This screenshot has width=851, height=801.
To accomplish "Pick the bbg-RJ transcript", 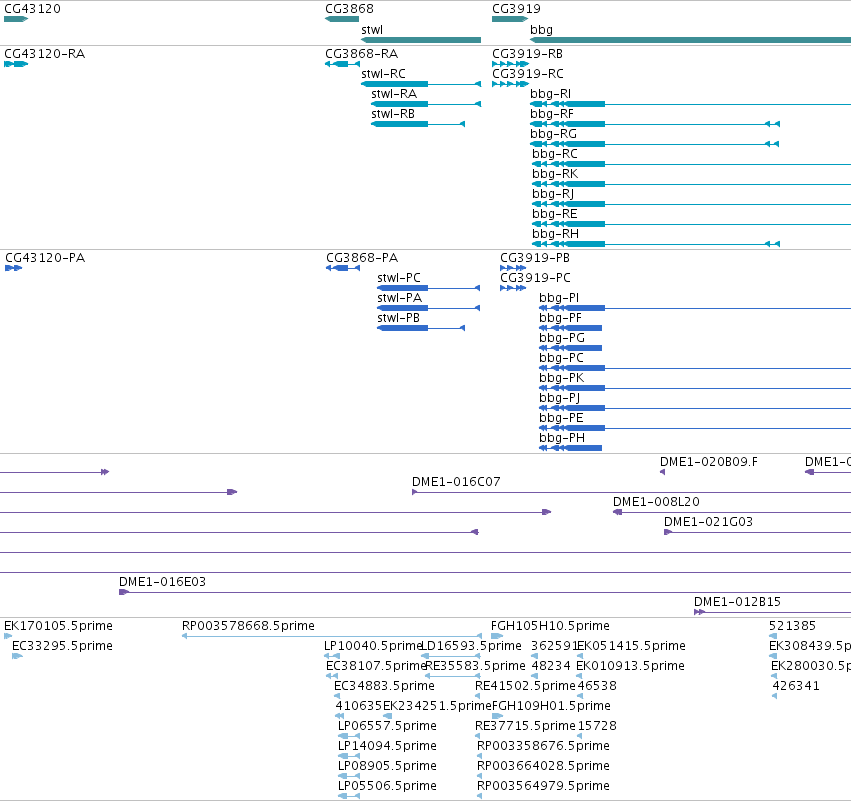I will 691,204.
